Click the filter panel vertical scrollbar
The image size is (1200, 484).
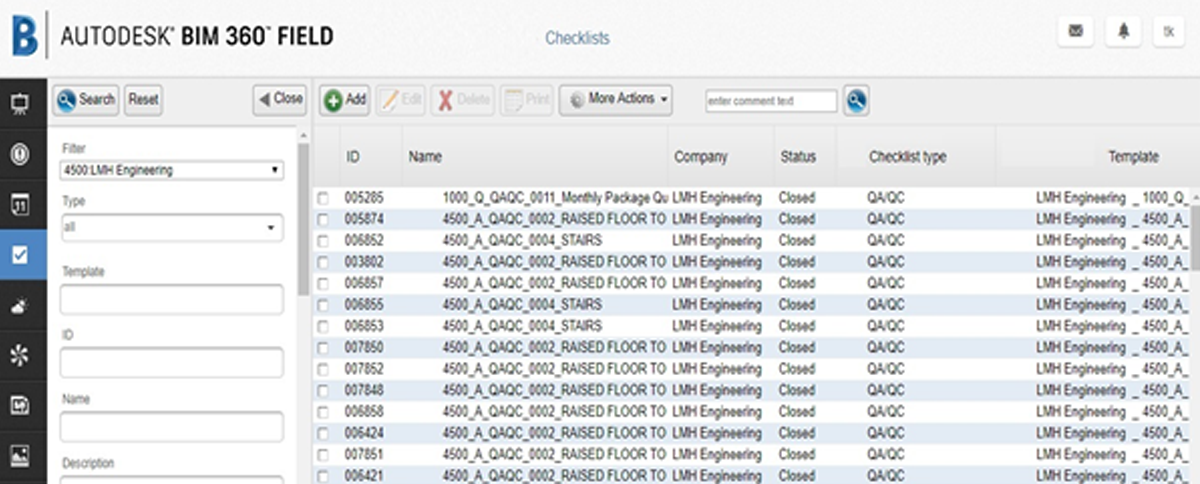tap(303, 220)
